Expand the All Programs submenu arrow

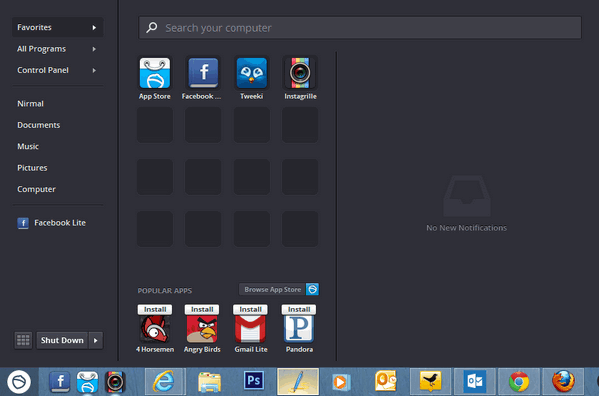[94, 49]
